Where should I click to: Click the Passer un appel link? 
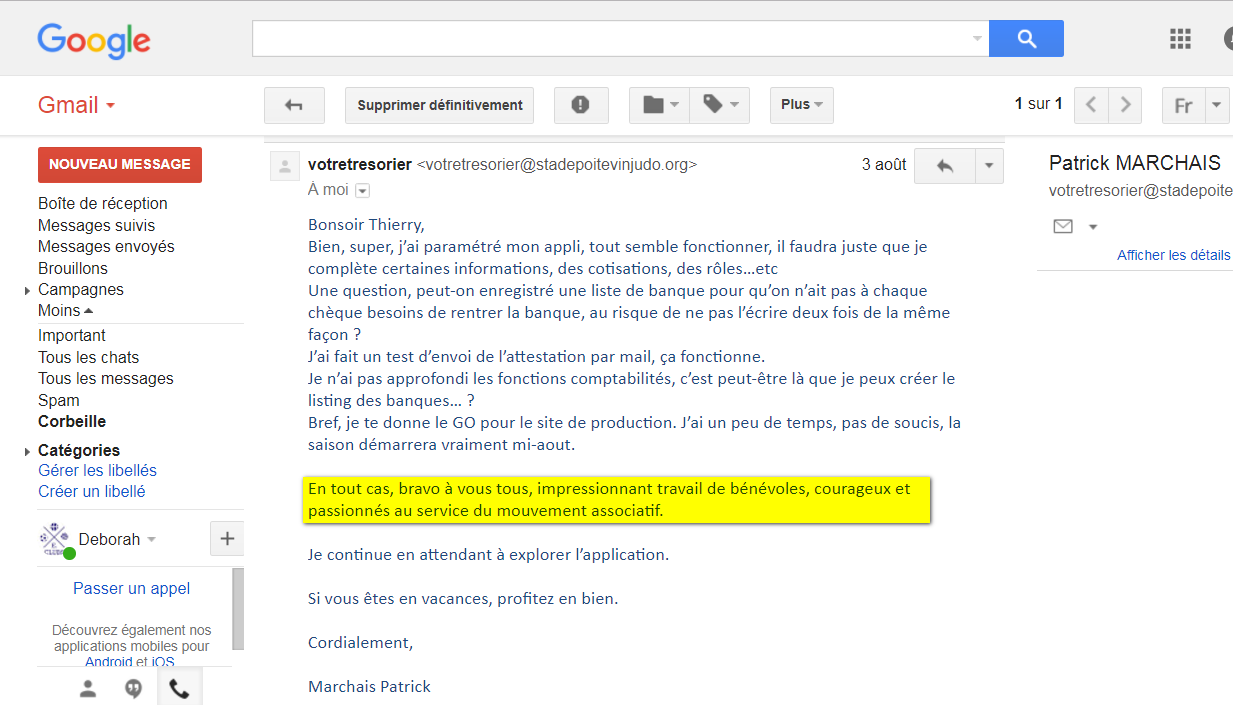click(132, 588)
